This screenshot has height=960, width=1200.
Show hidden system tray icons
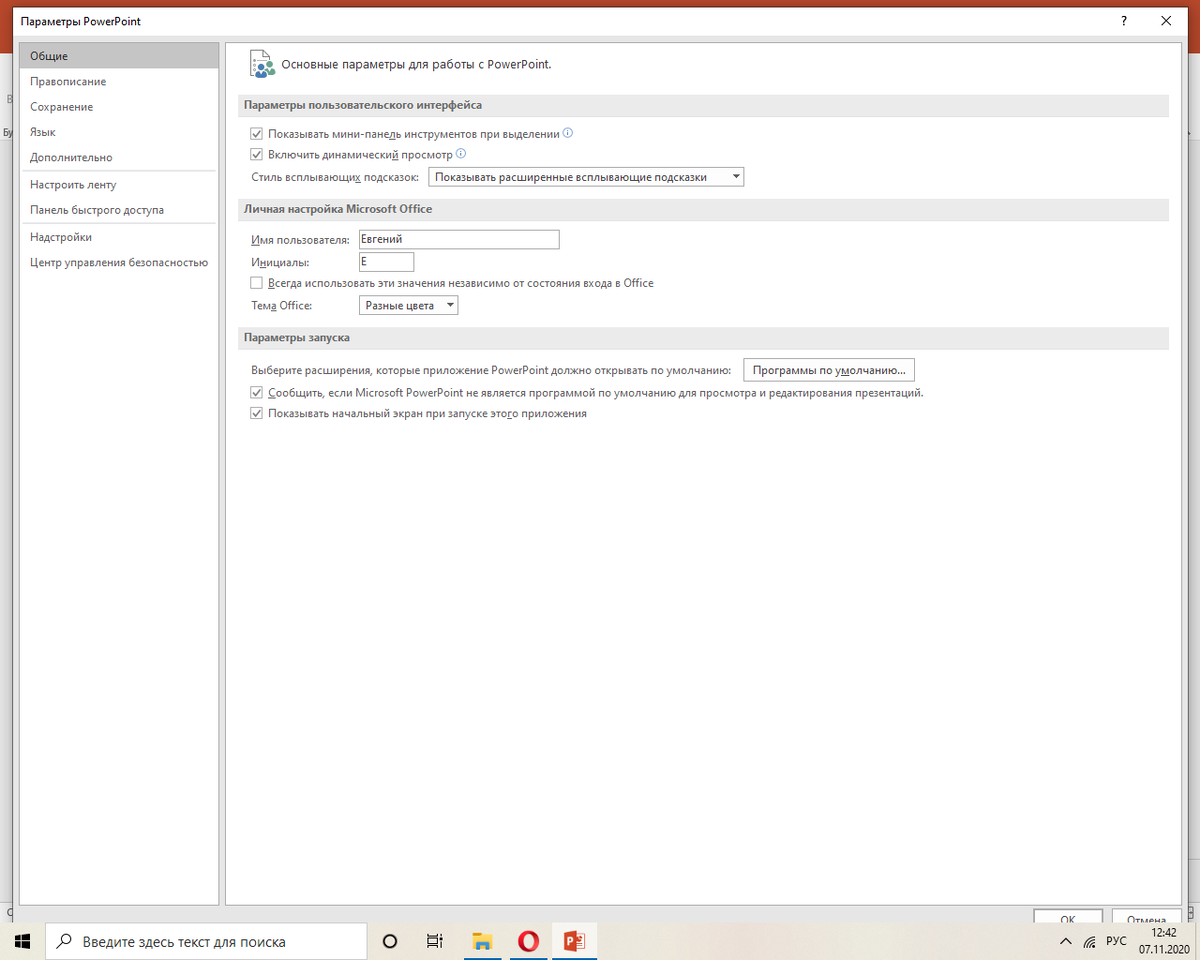click(x=1066, y=941)
